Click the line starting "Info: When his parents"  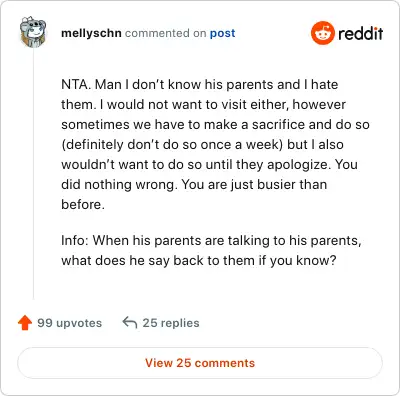point(211,240)
